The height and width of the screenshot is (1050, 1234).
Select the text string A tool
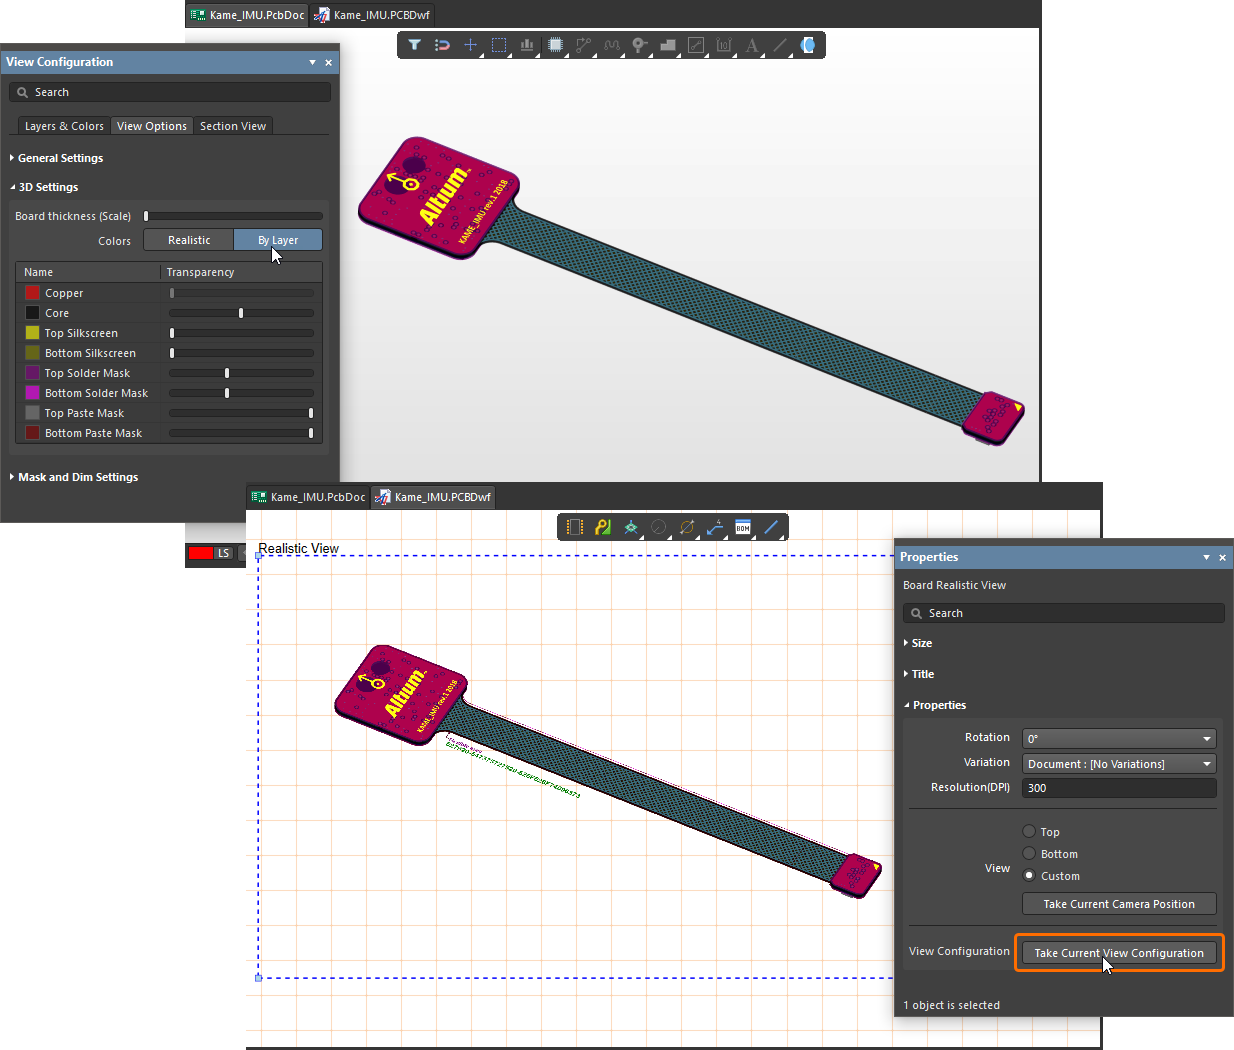752,45
